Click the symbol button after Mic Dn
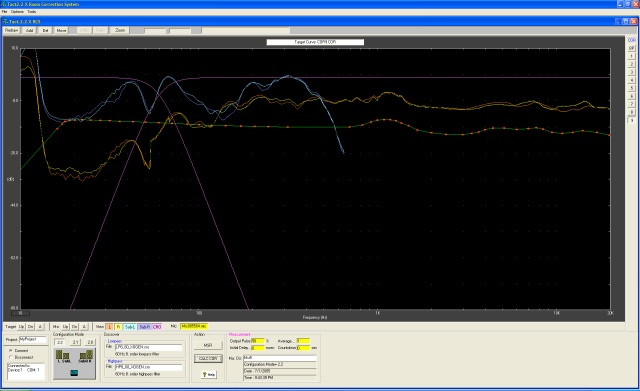This screenshot has height=391, width=640. [x=84, y=327]
